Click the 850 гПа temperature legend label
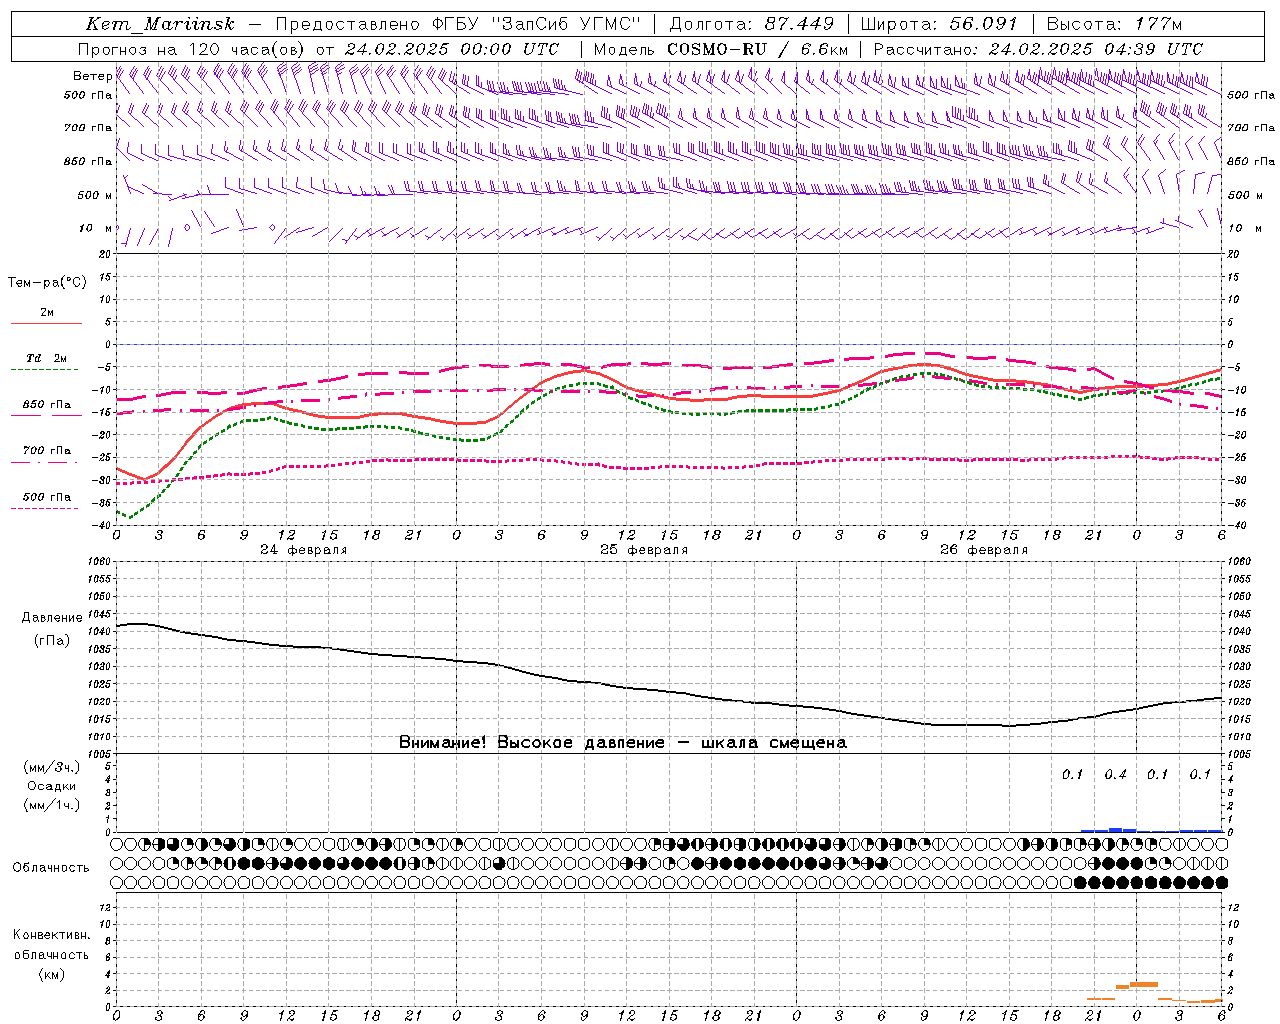Viewport: 1280px width, 1024px height. 47,405
